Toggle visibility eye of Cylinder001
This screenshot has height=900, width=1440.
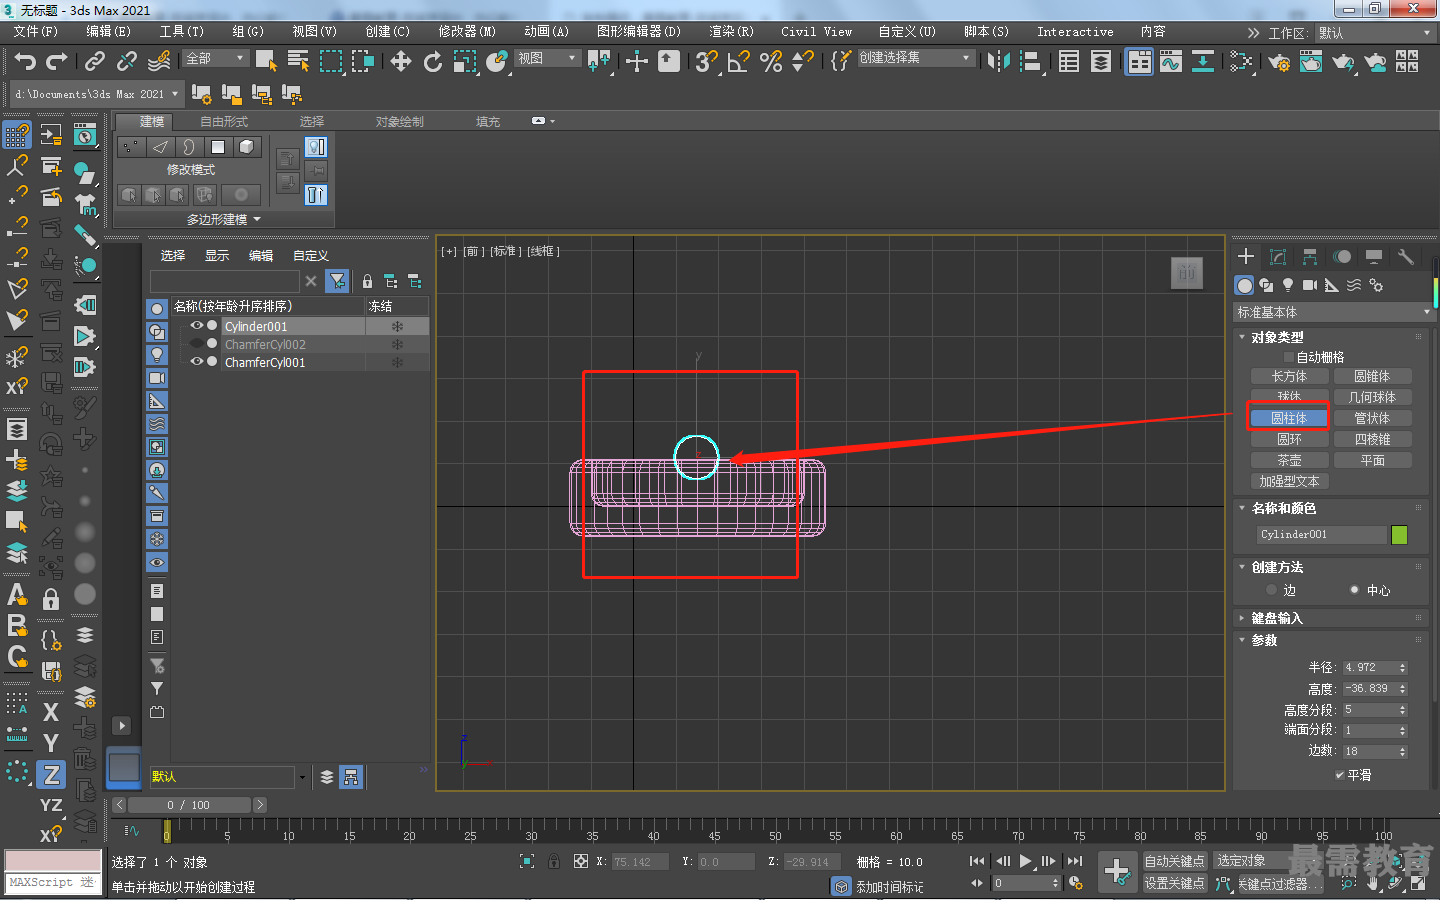point(197,326)
